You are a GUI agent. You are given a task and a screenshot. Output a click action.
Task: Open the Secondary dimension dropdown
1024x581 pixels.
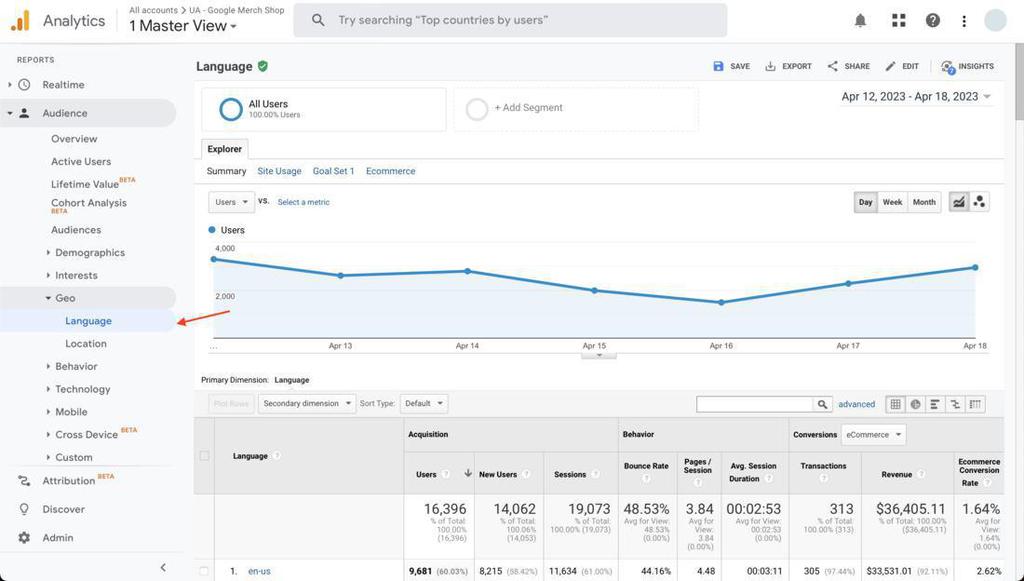(x=307, y=403)
